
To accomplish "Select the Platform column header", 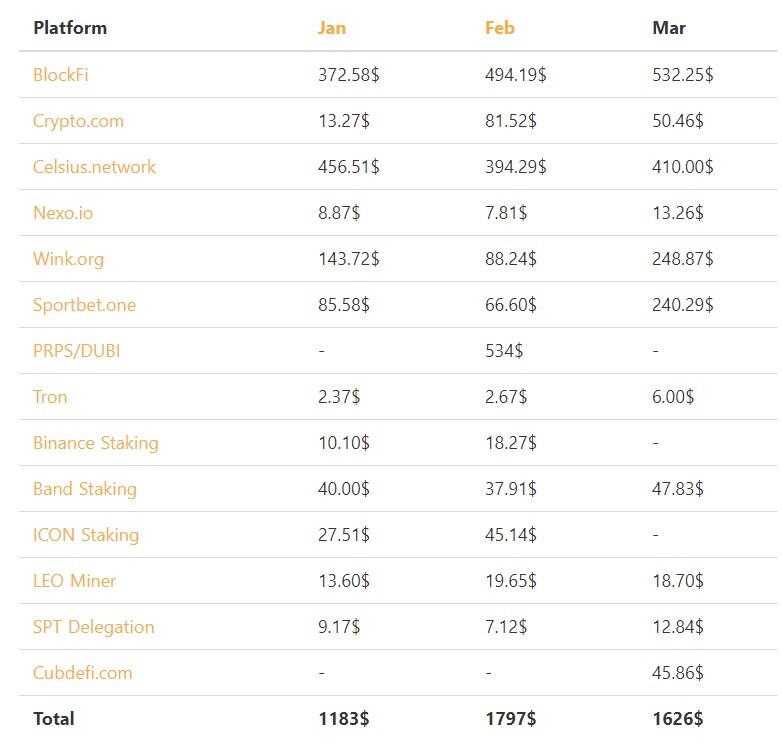I will (x=70, y=28).
